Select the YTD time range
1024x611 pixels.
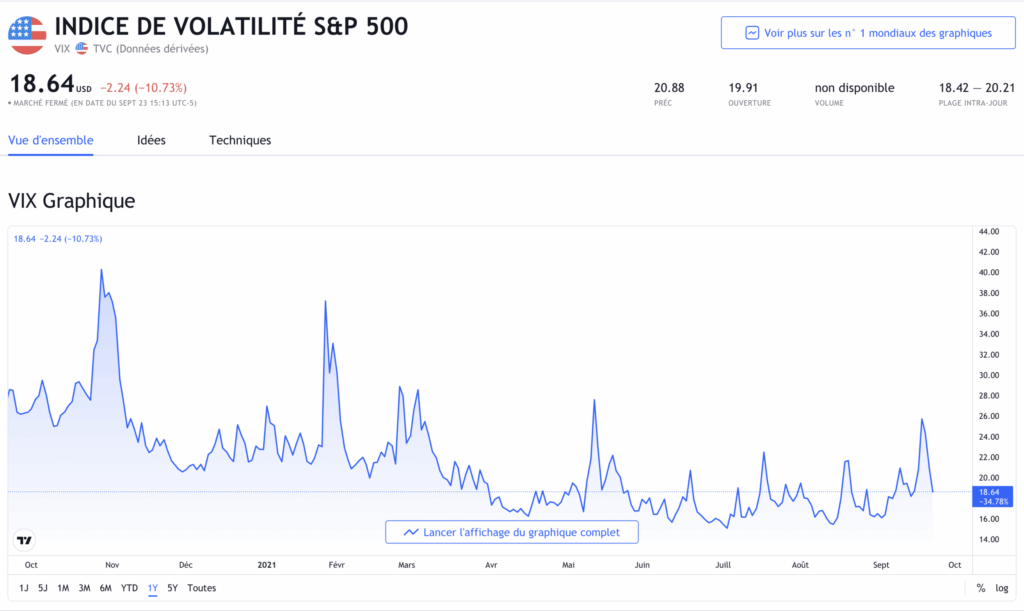(x=129, y=588)
